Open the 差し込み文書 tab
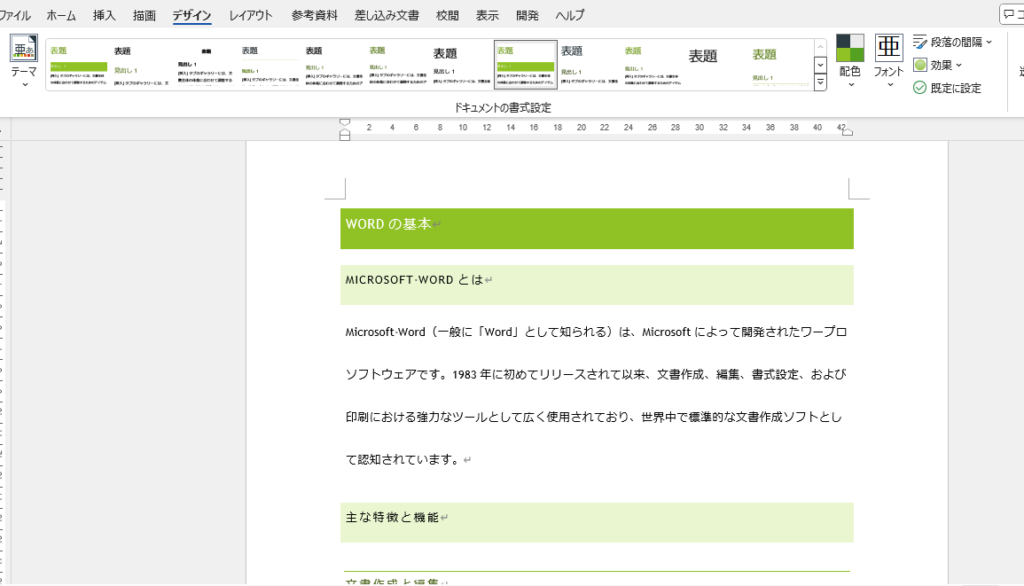Image resolution: width=1024 pixels, height=586 pixels. [x=387, y=15]
